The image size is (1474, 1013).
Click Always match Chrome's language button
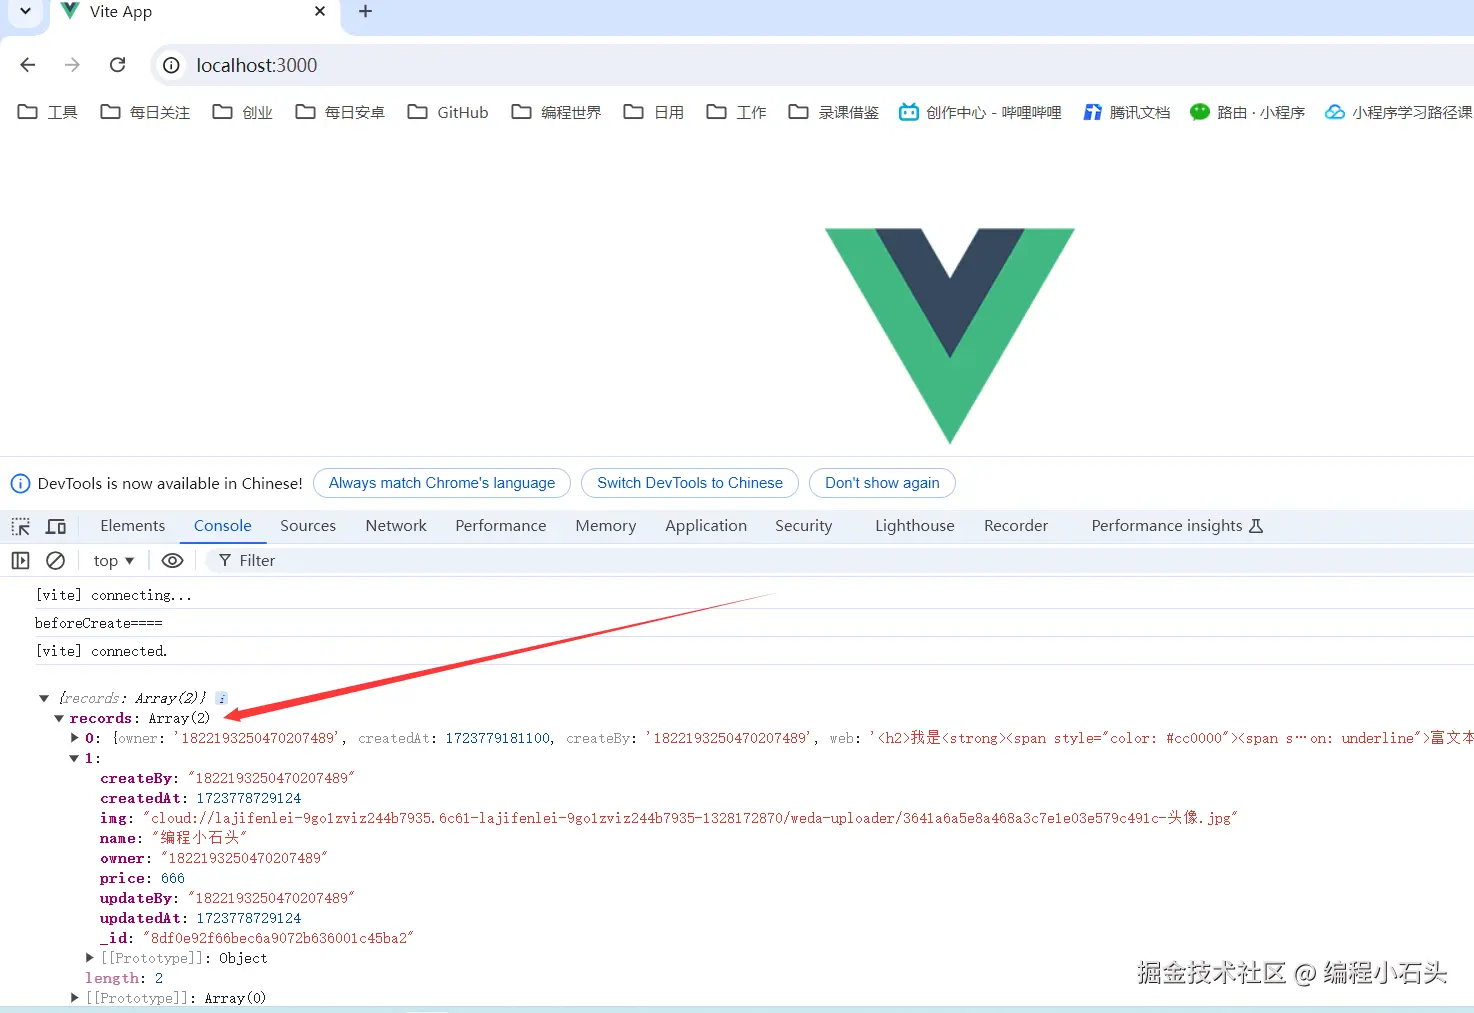(x=442, y=483)
